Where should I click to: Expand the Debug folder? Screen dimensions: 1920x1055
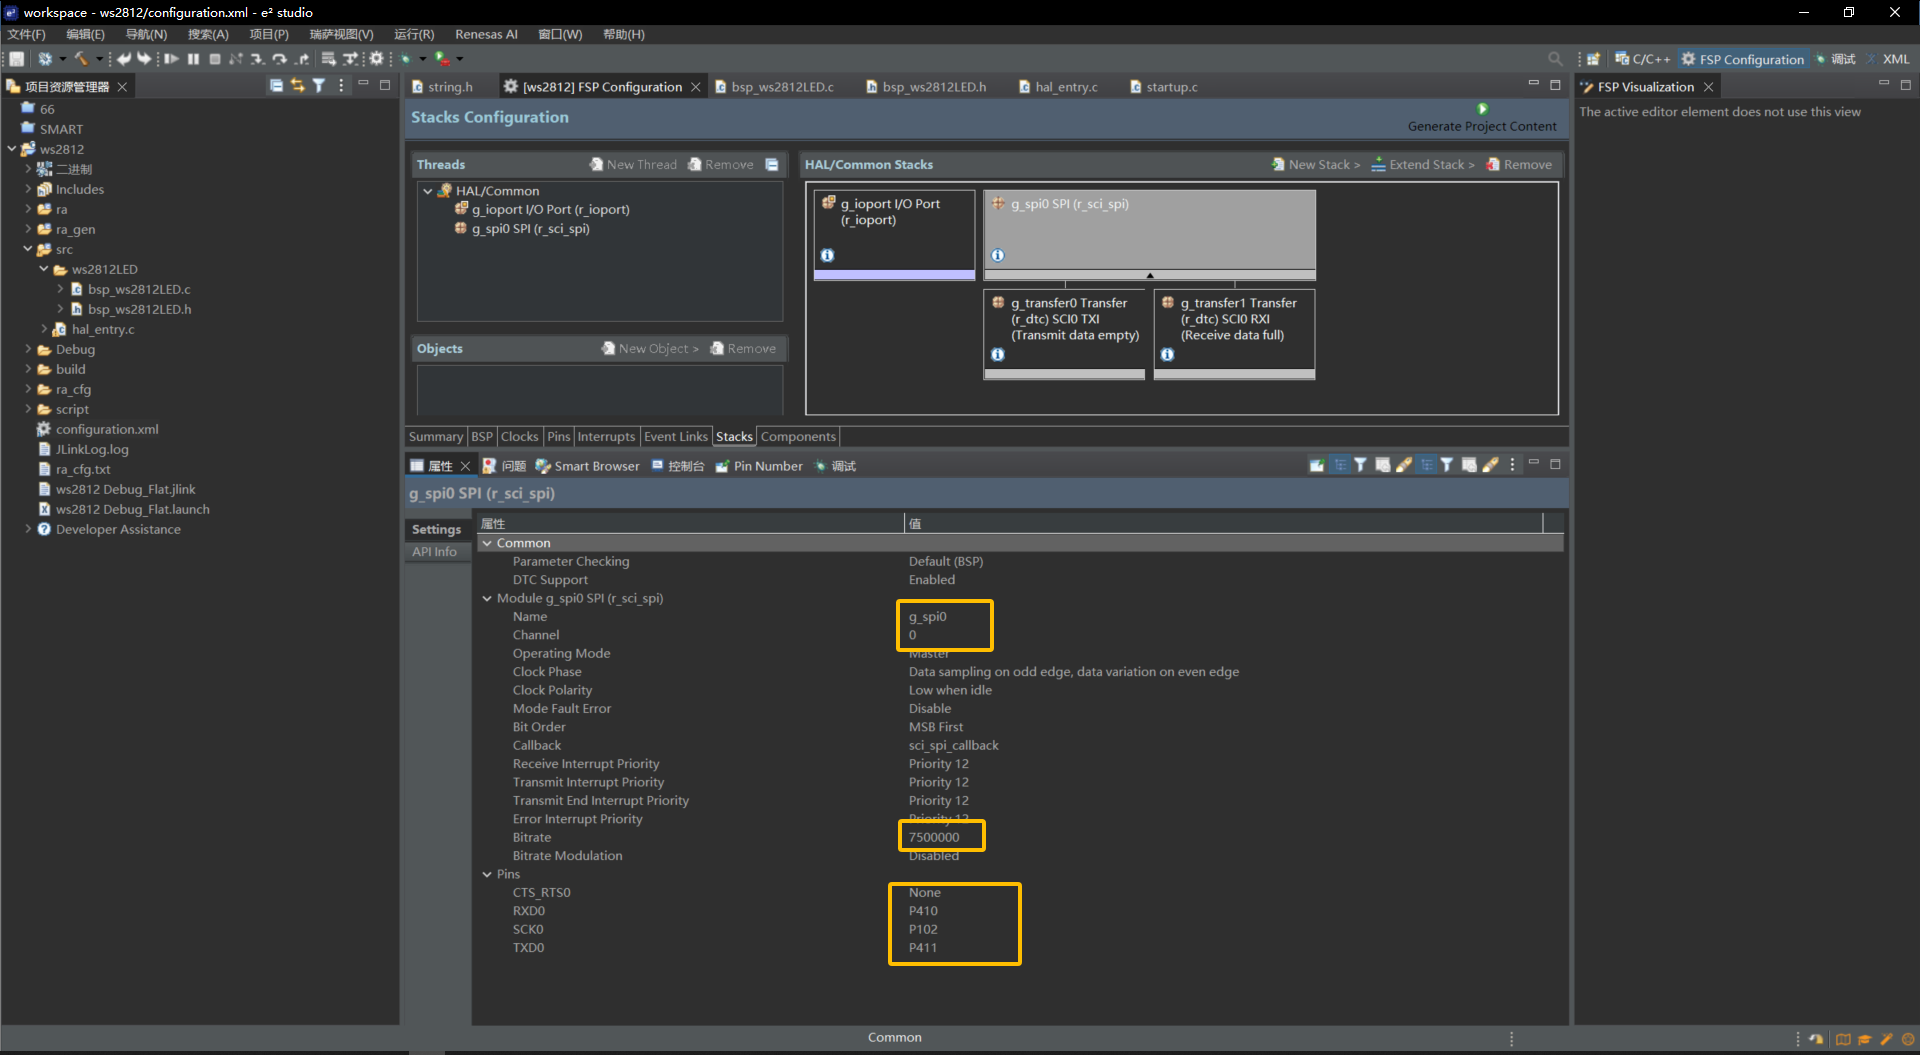(x=28, y=349)
